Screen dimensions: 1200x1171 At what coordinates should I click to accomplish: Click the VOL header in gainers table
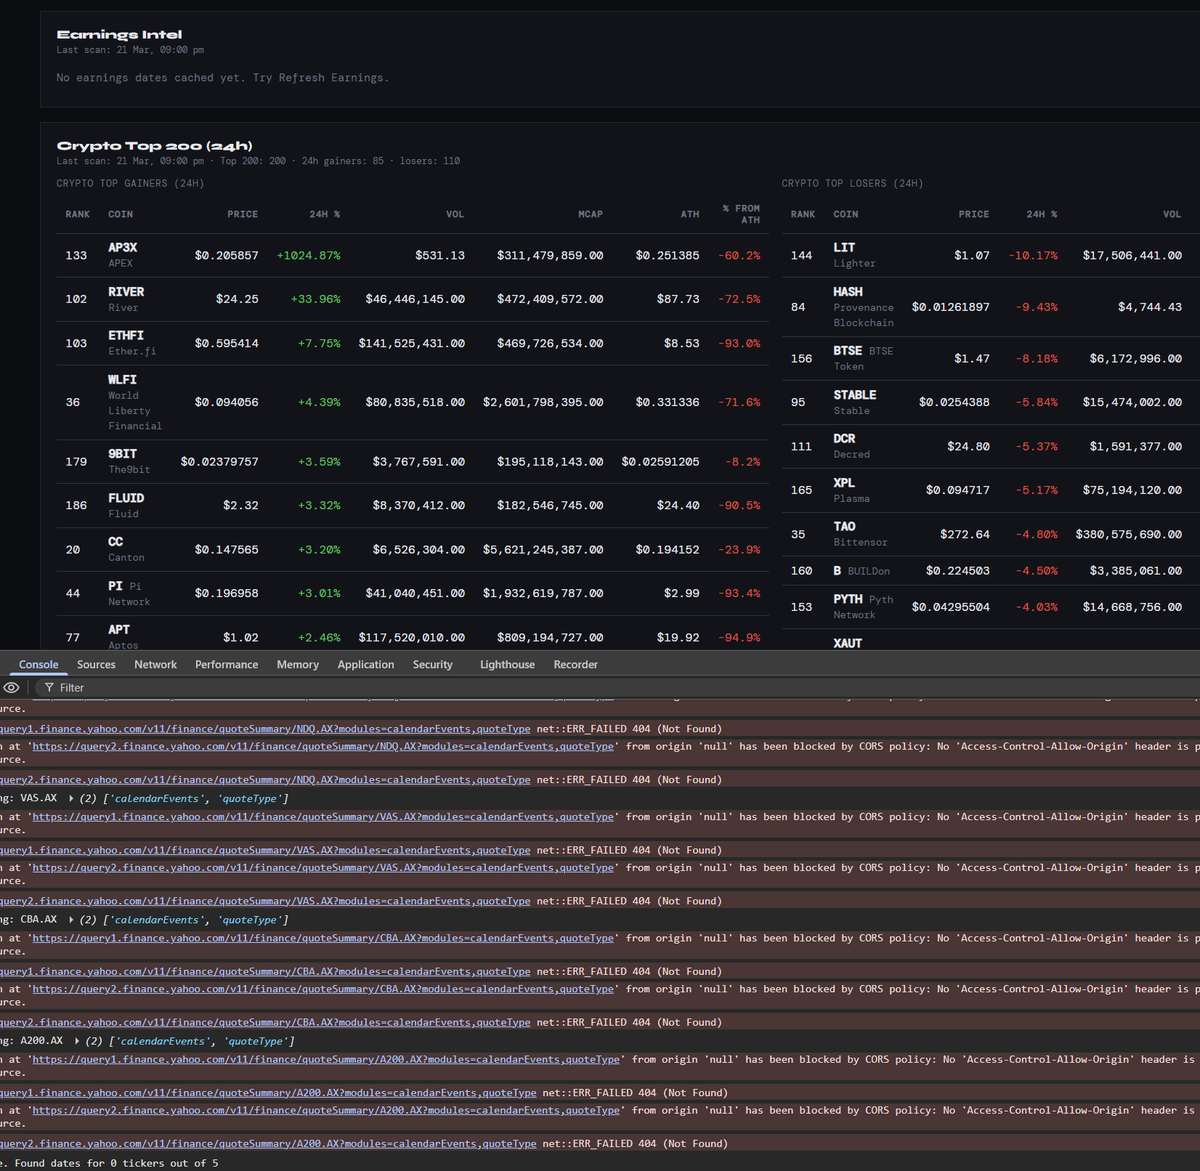pyautogui.click(x=454, y=214)
